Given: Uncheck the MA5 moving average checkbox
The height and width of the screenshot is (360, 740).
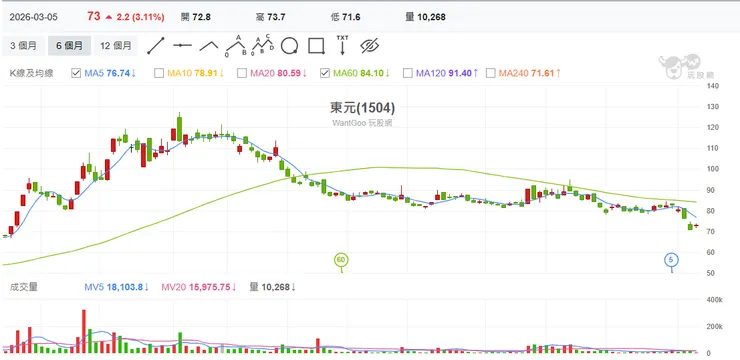Looking at the screenshot, I should tap(76, 73).
